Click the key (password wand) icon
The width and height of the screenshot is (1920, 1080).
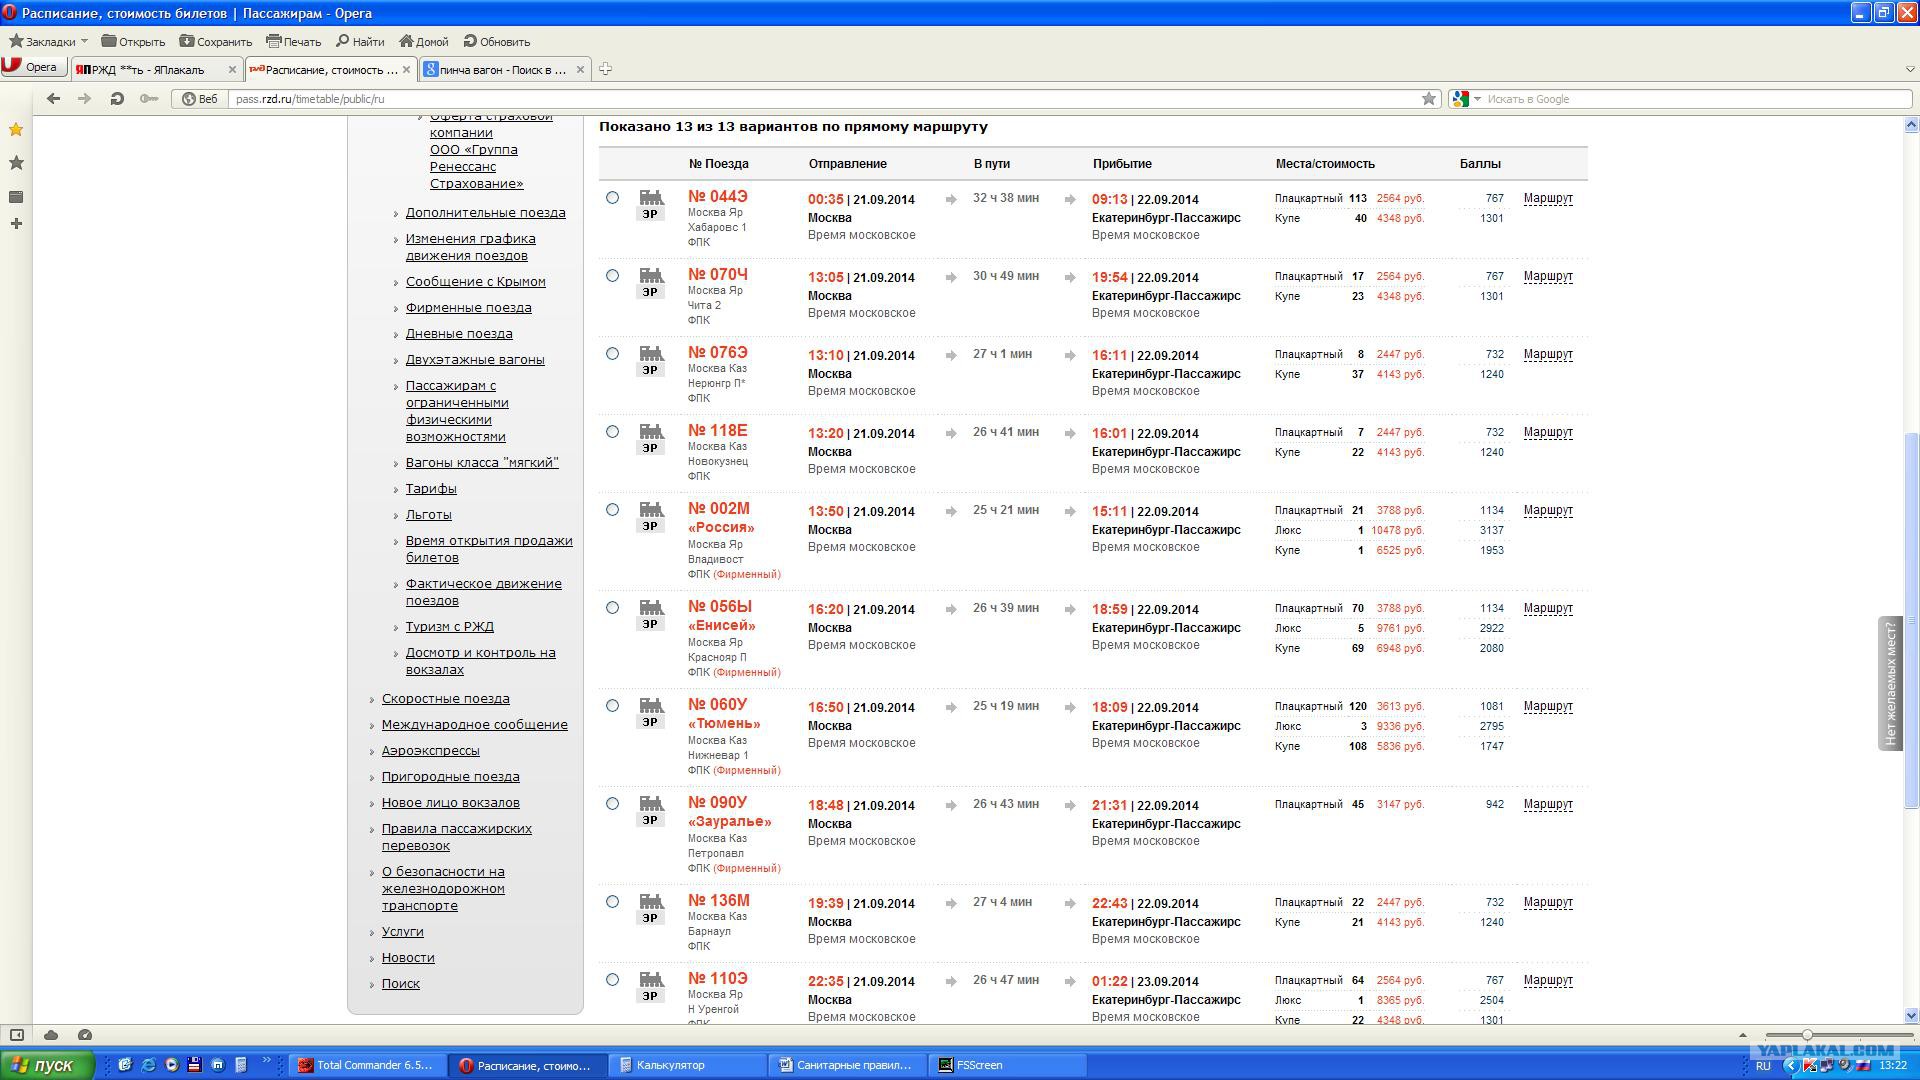coord(149,98)
